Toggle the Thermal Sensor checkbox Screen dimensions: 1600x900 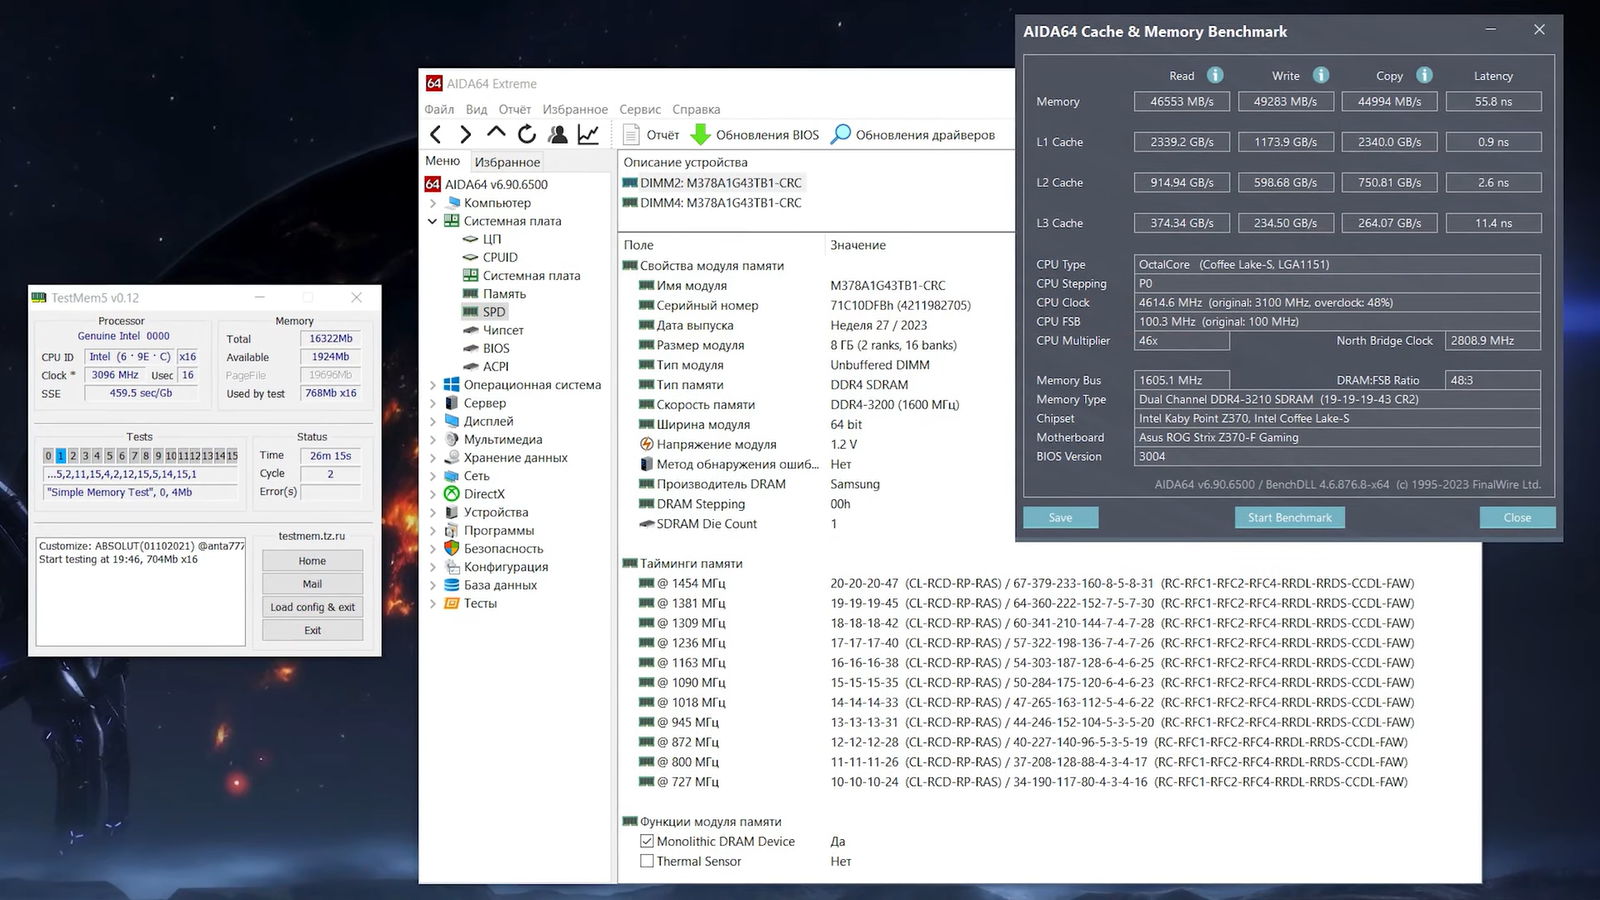tap(647, 861)
